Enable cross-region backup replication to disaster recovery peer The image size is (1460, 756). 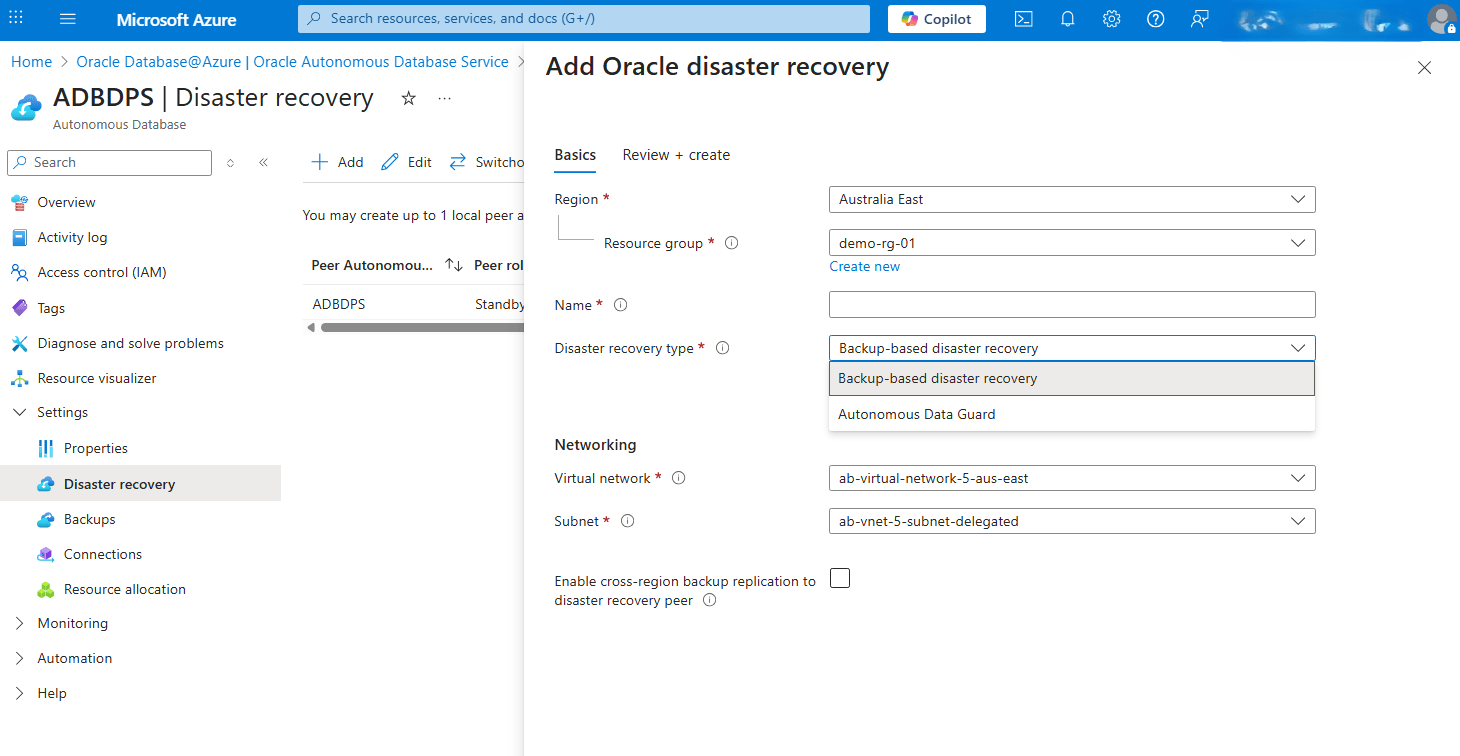coord(840,578)
